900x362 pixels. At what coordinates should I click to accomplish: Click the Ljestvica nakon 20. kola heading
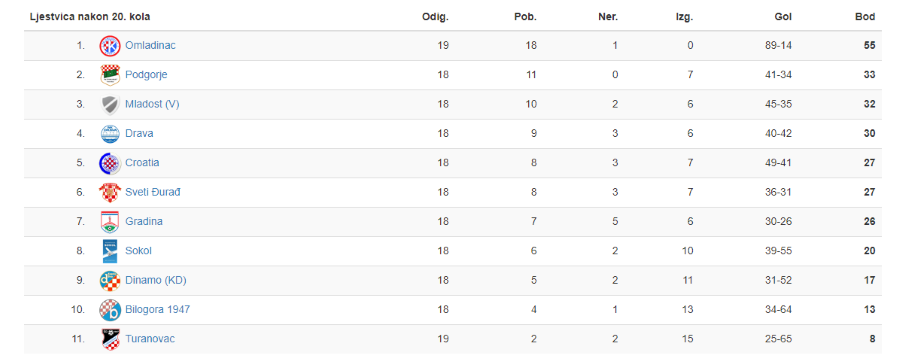coord(90,17)
